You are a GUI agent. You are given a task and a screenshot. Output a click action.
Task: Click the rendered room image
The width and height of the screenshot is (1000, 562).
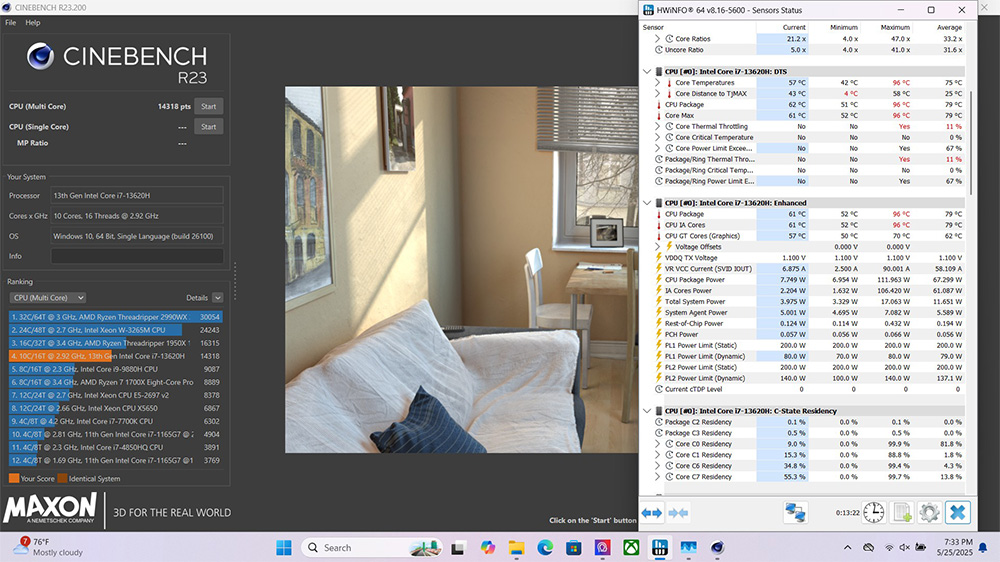pos(461,270)
